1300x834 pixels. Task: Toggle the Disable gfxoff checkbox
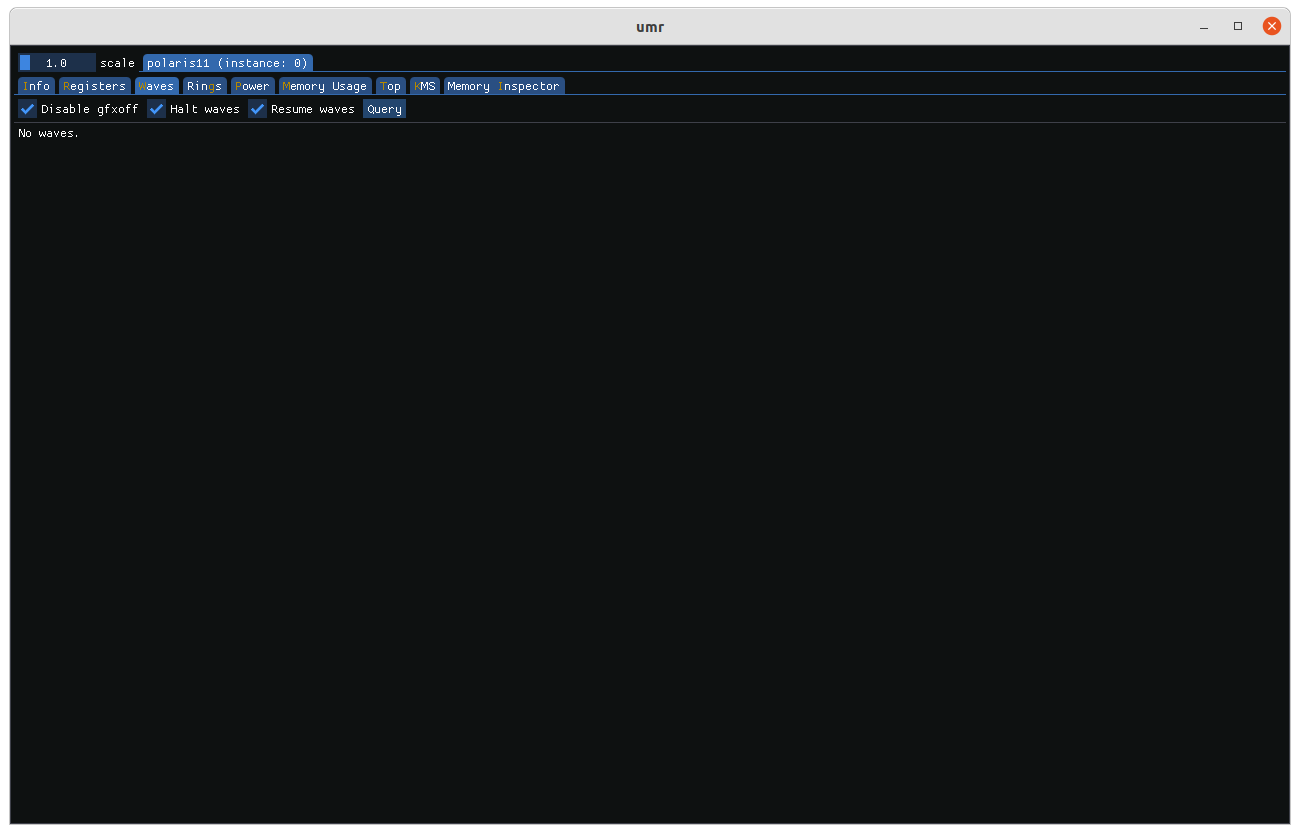[x=28, y=109]
